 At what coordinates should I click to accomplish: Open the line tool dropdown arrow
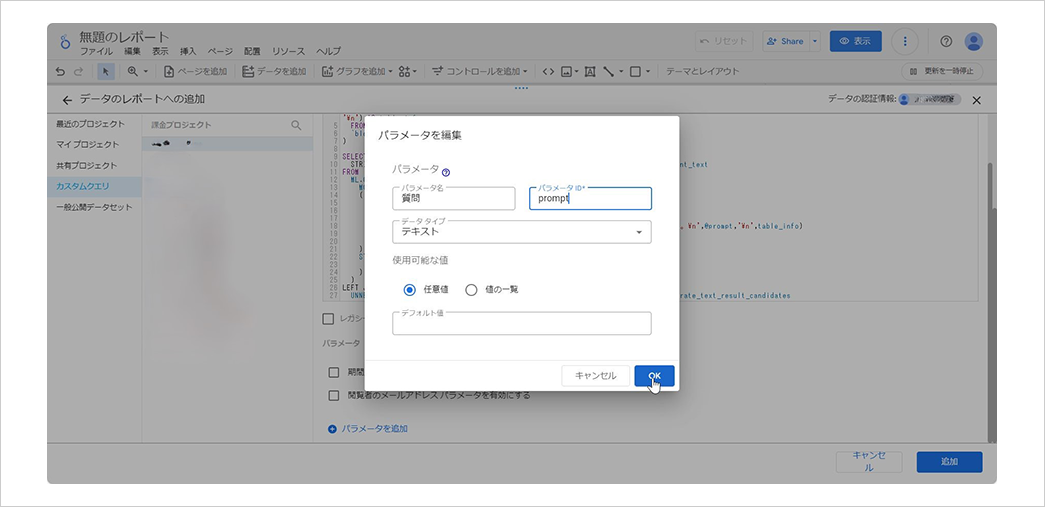click(x=620, y=71)
